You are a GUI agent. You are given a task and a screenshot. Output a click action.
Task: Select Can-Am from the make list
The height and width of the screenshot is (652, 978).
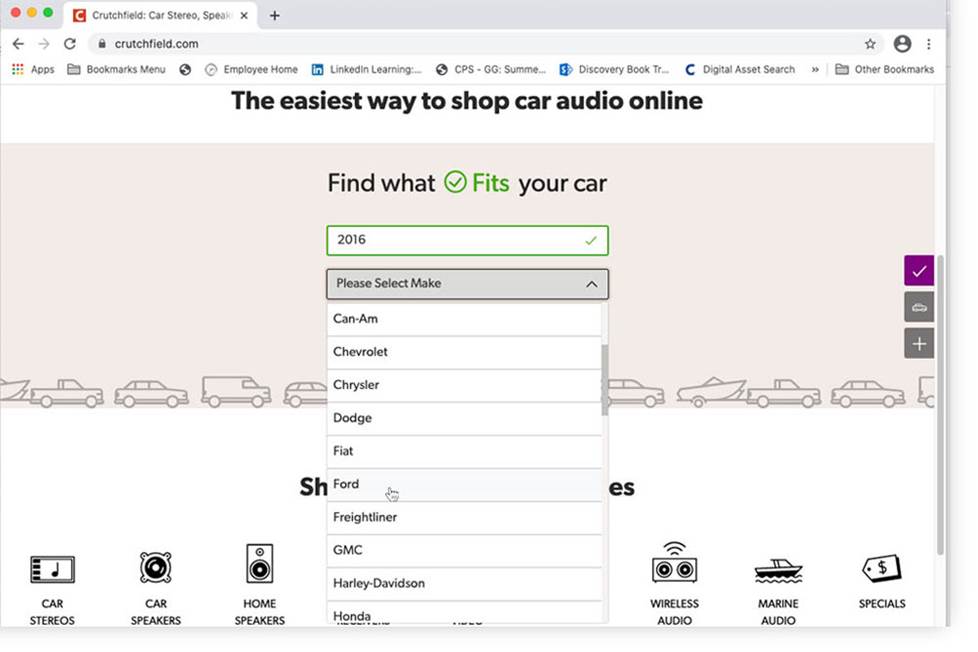(x=464, y=319)
